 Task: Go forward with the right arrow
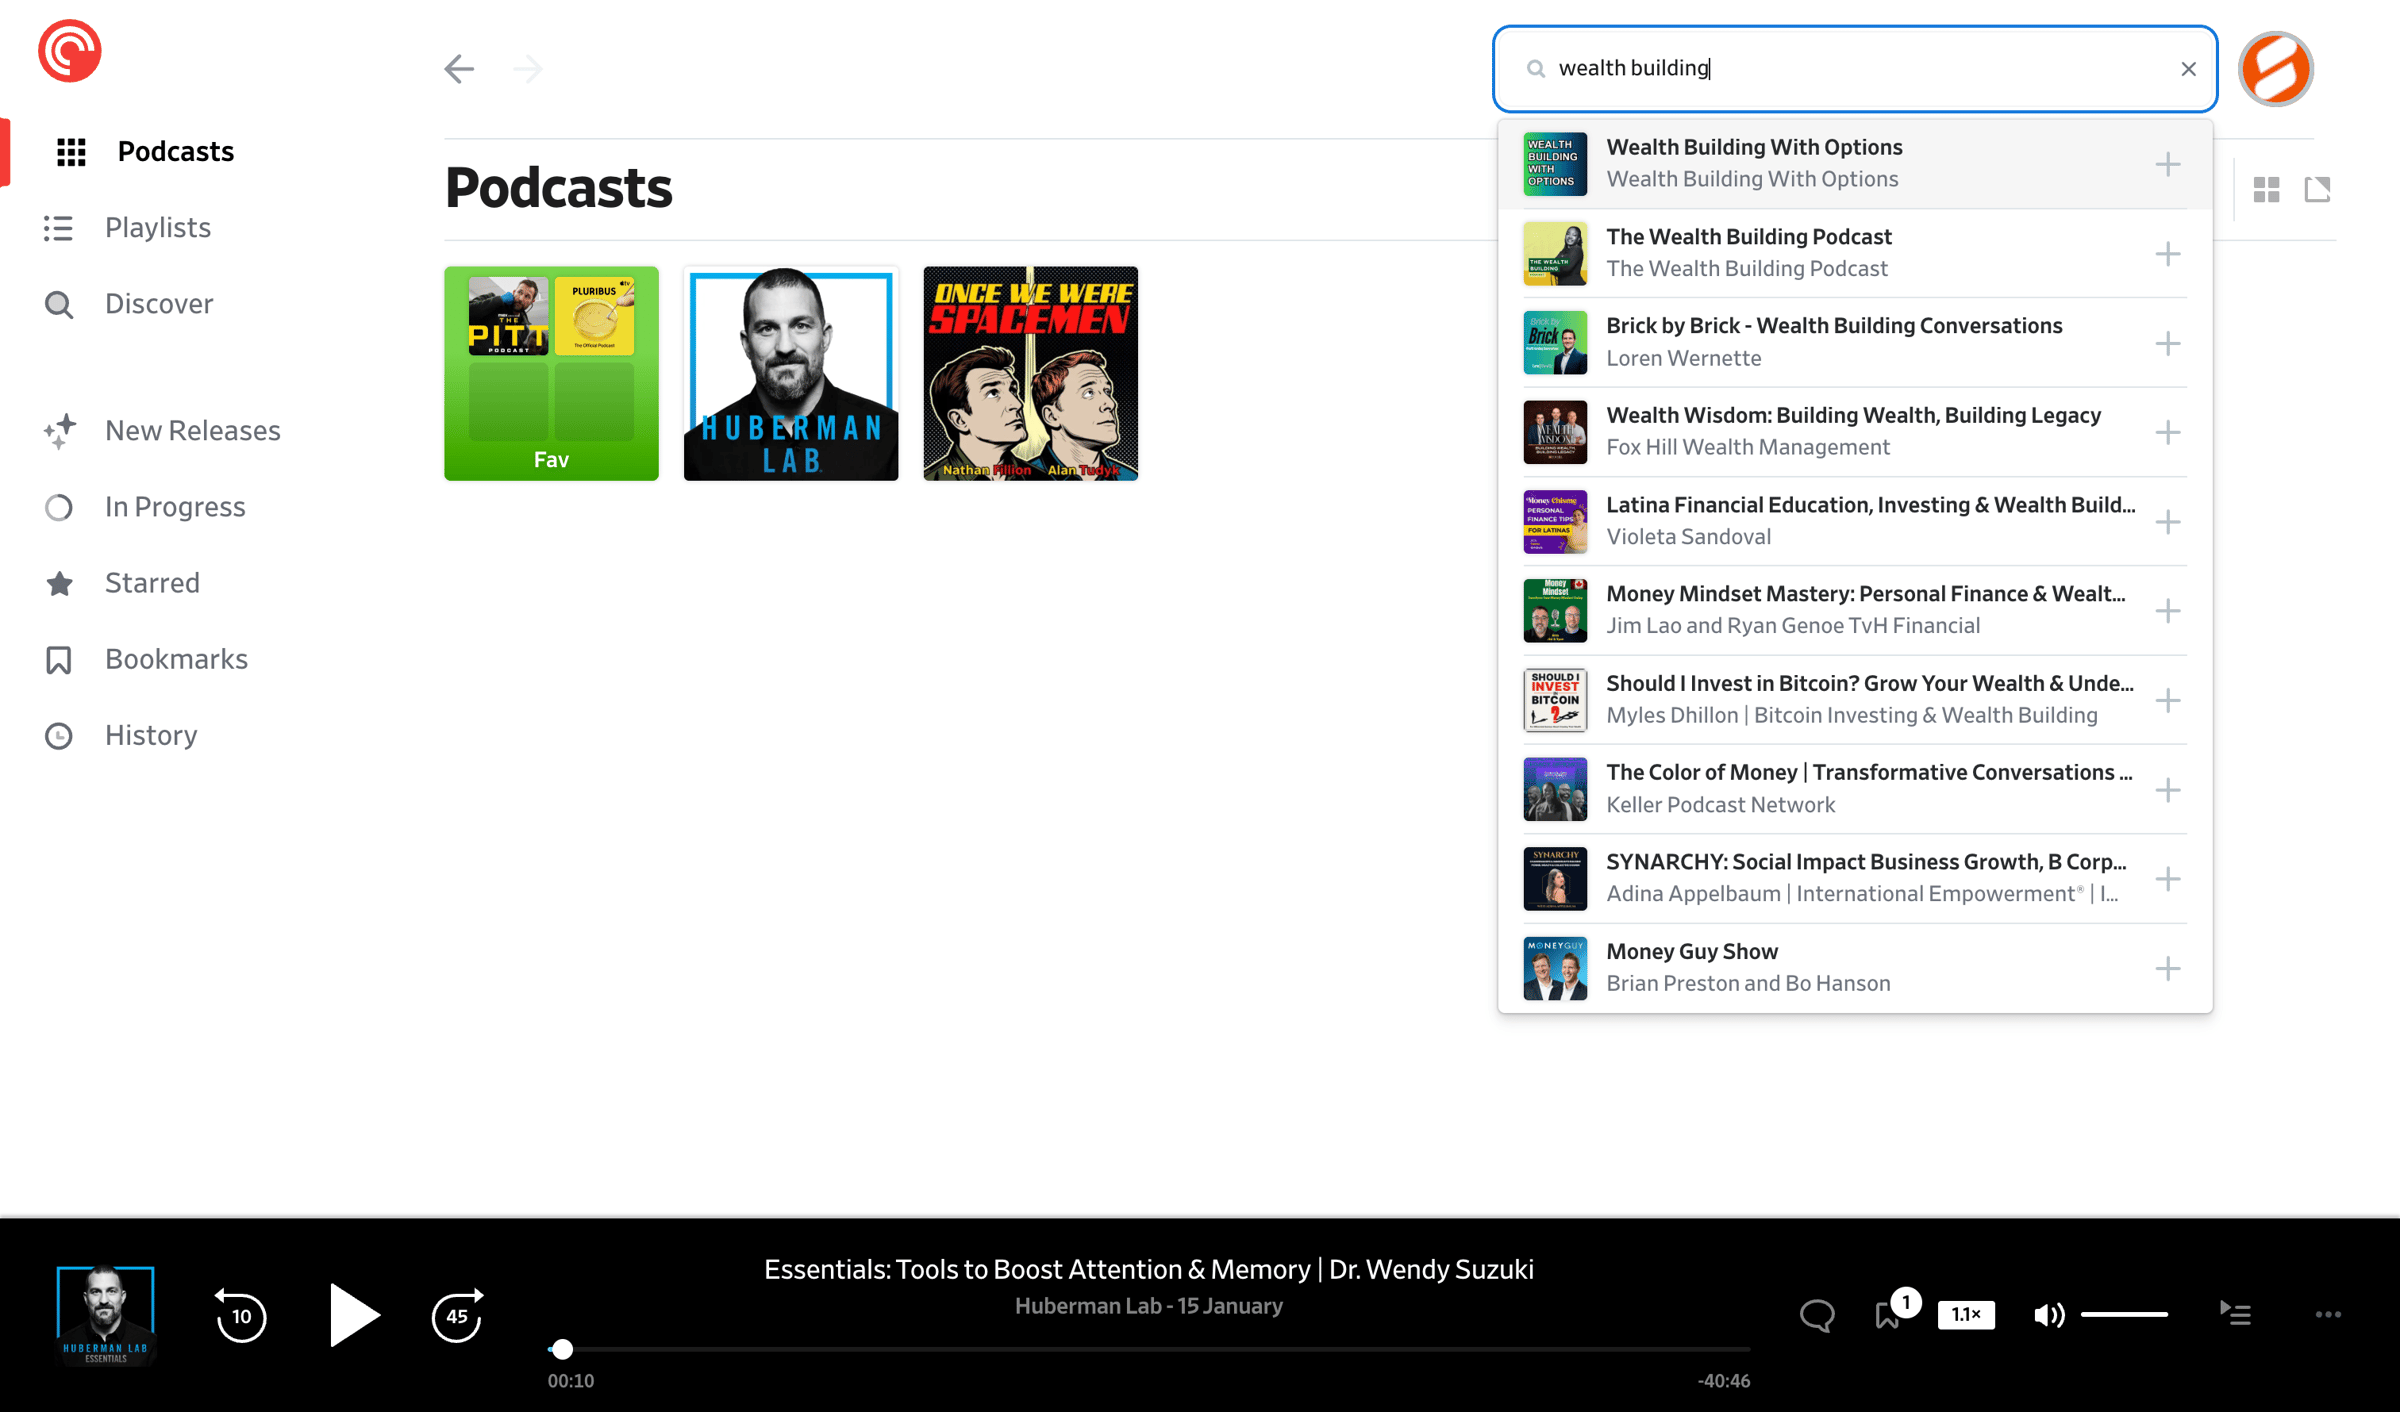527,69
